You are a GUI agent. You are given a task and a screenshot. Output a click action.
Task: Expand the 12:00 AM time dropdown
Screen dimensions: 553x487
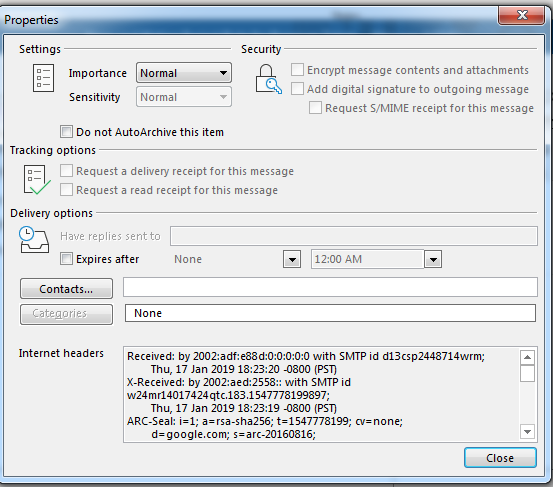(x=433, y=260)
